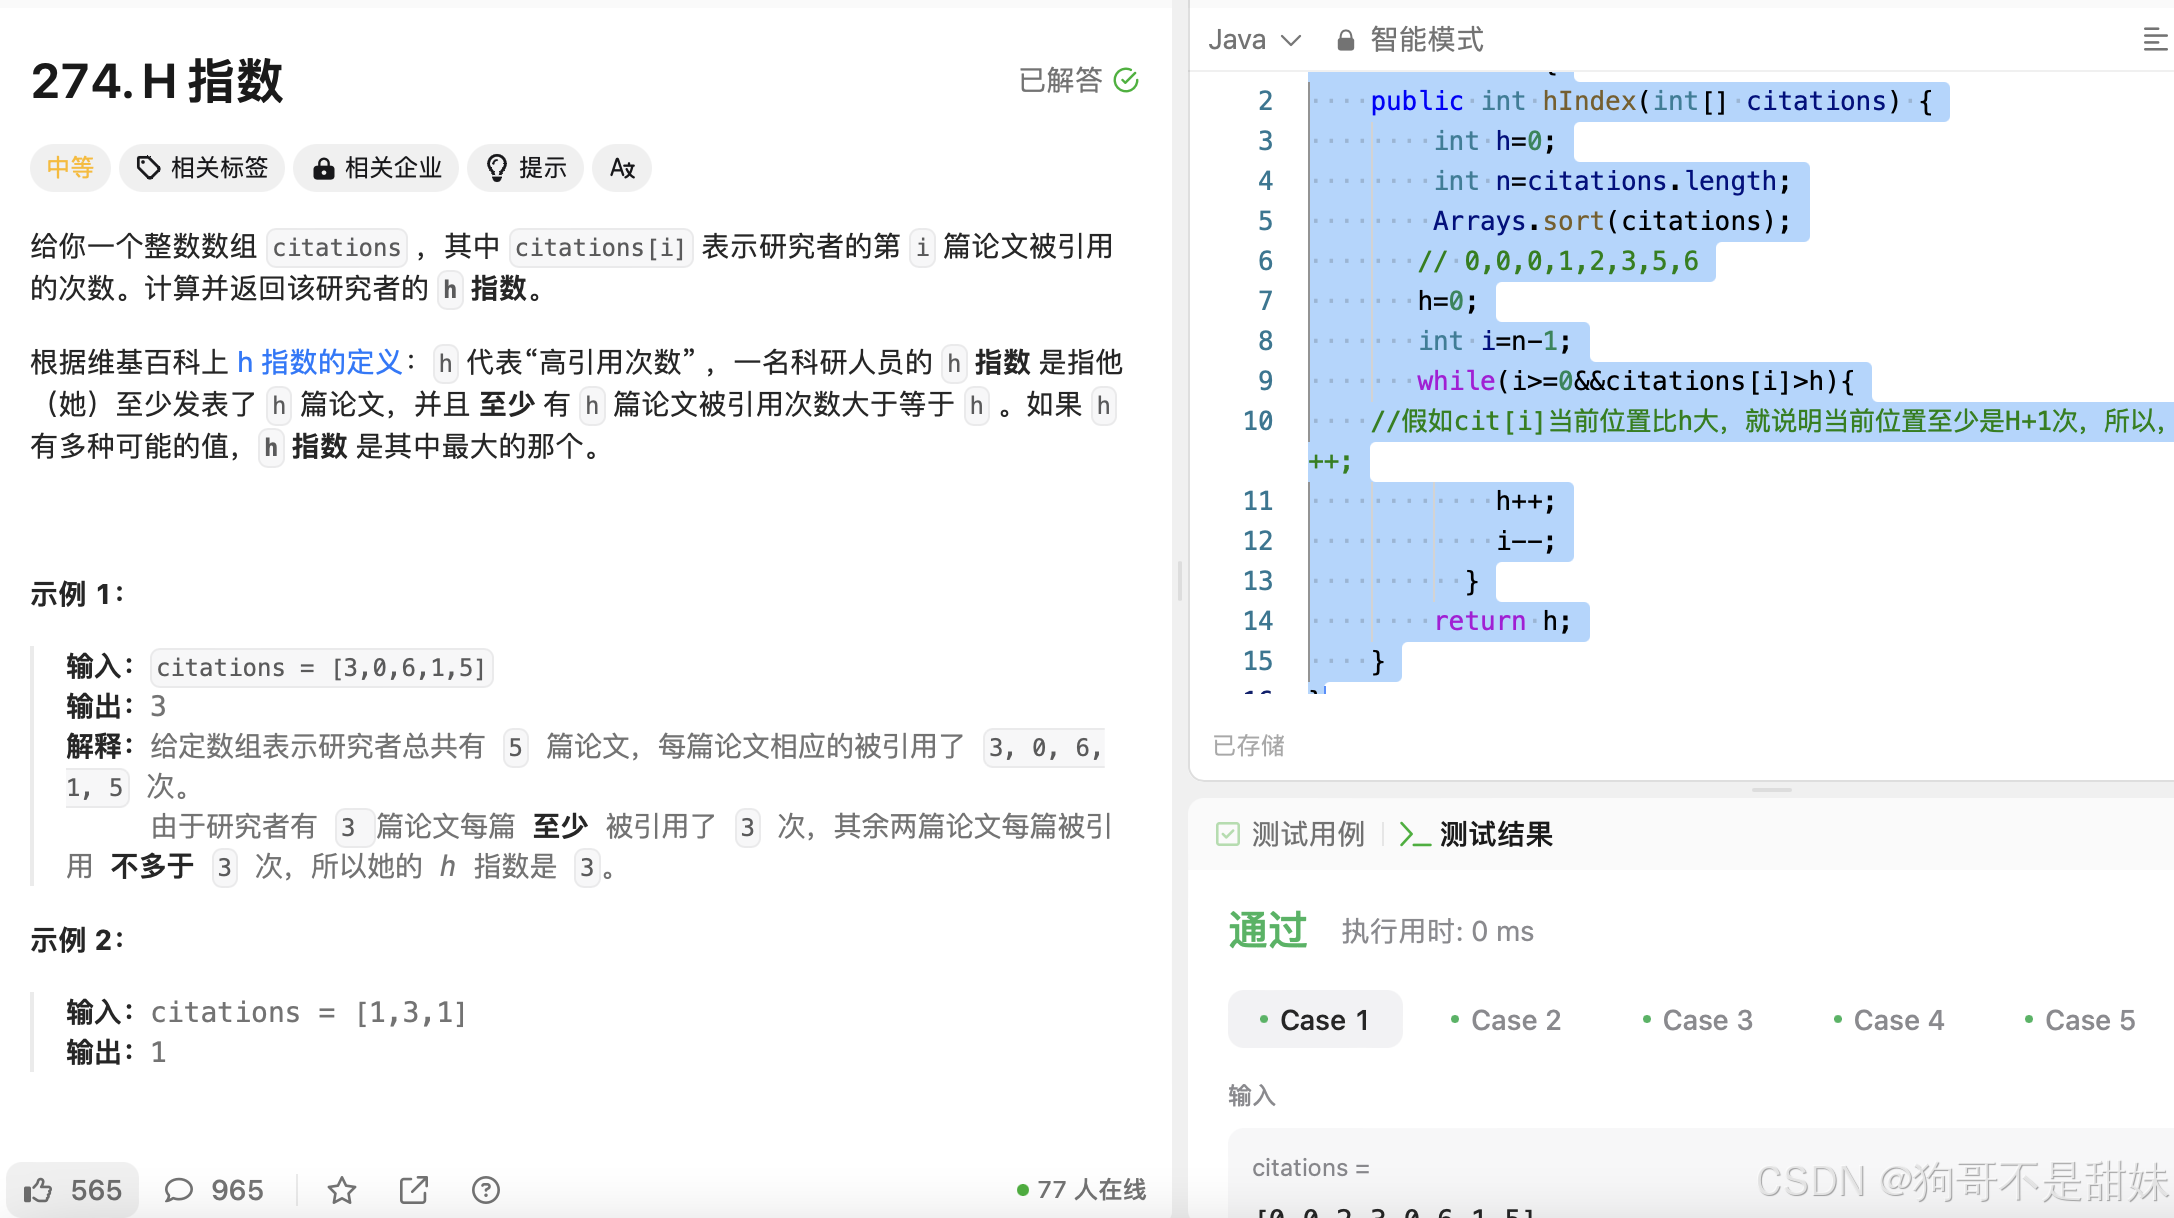Open the help question mark icon

(x=486, y=1190)
